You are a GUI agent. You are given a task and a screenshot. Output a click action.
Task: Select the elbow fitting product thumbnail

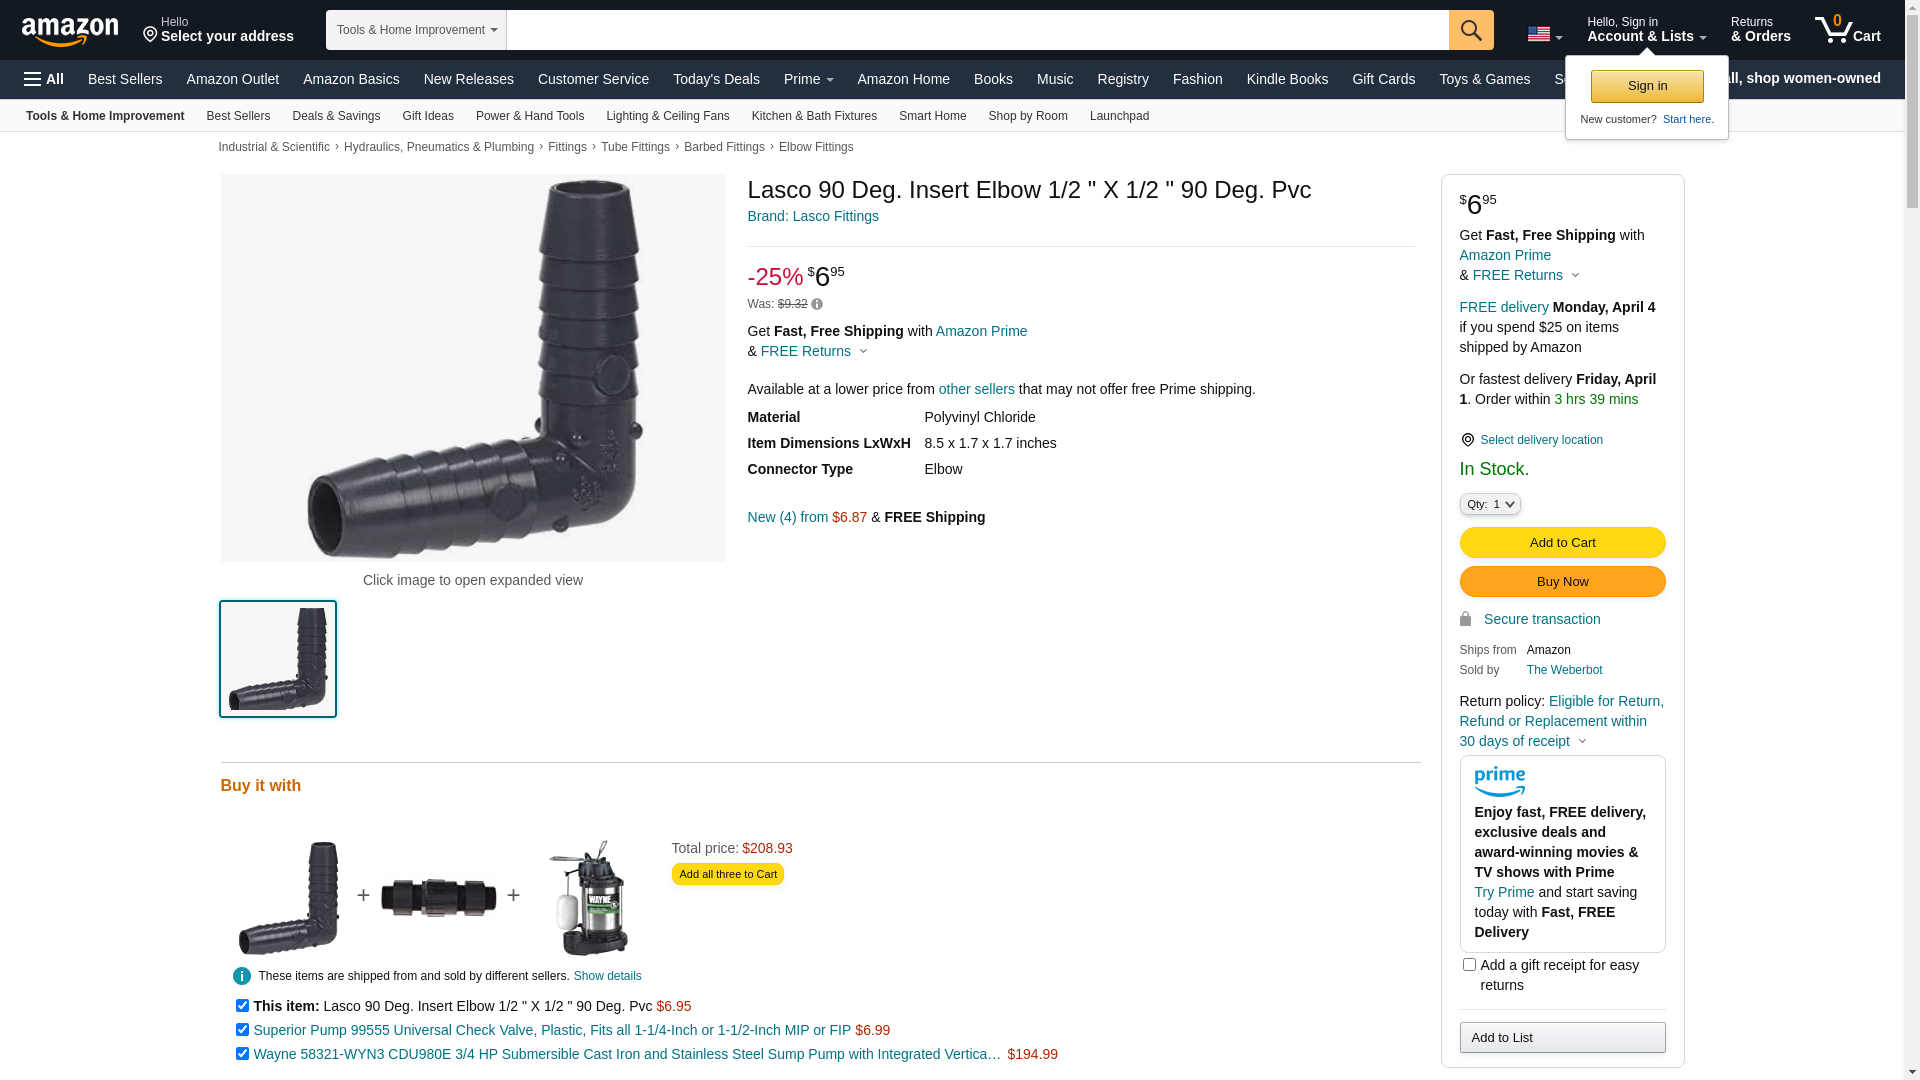click(278, 659)
